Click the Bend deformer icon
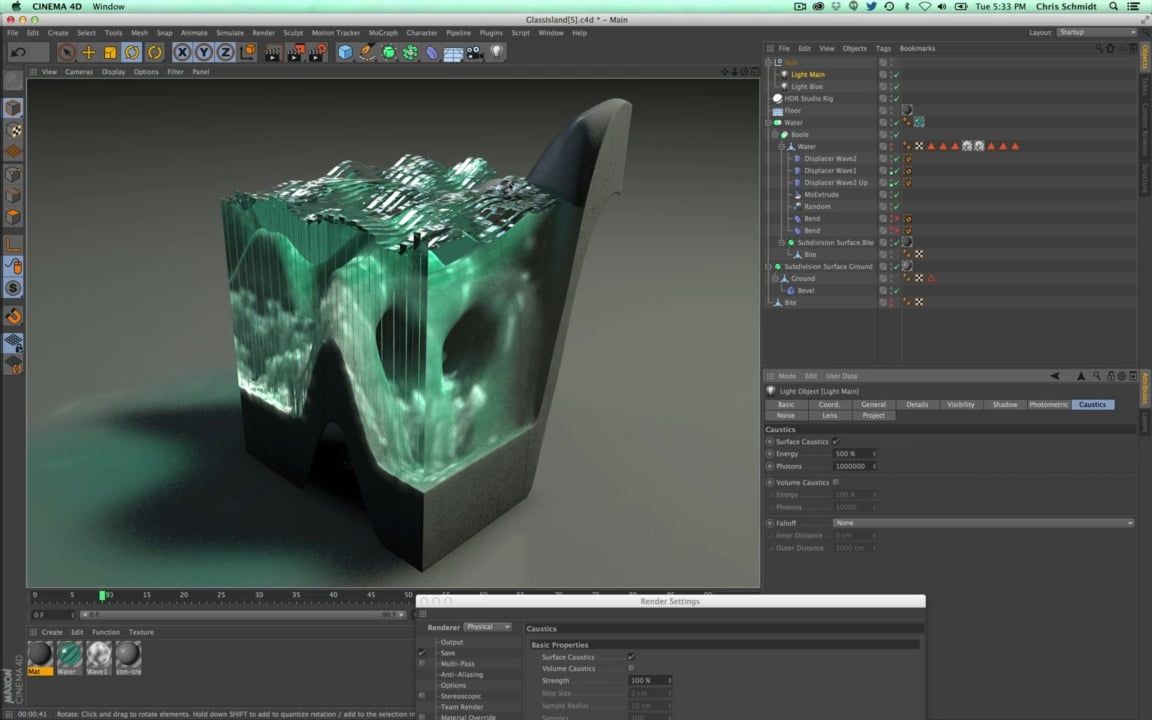 [x=432, y=52]
